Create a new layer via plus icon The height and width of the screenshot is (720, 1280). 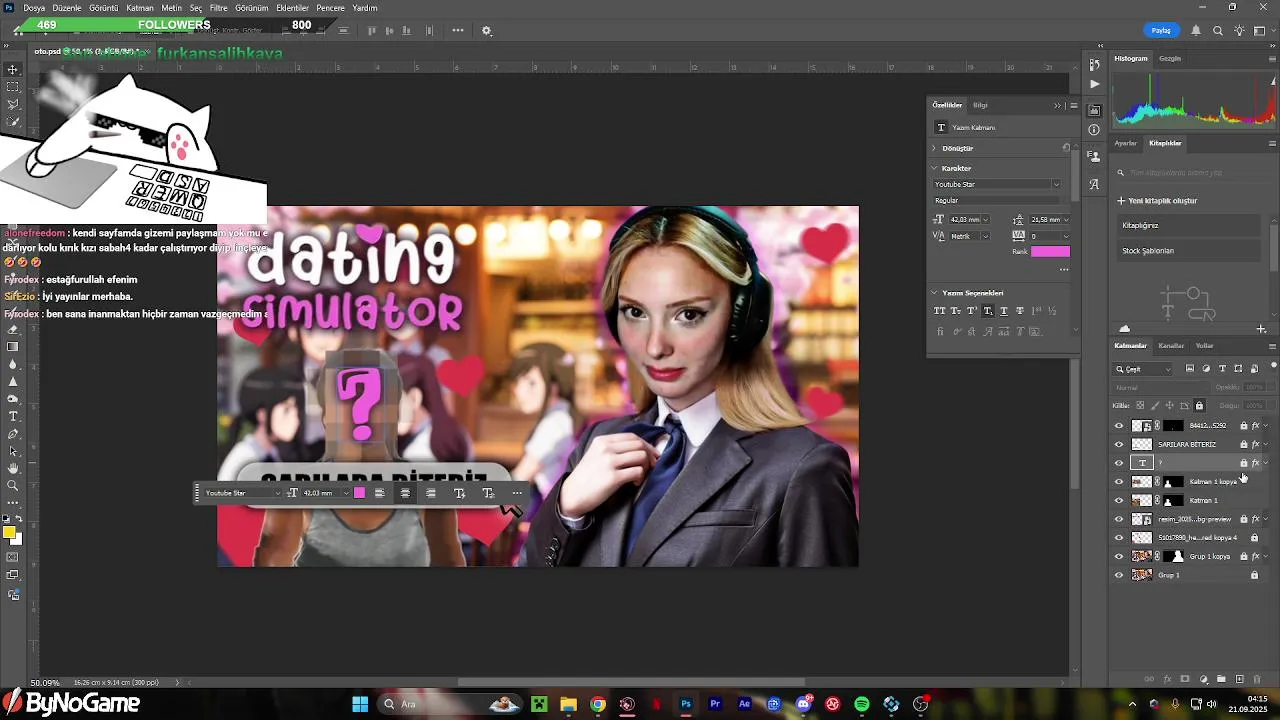pyautogui.click(x=1240, y=680)
